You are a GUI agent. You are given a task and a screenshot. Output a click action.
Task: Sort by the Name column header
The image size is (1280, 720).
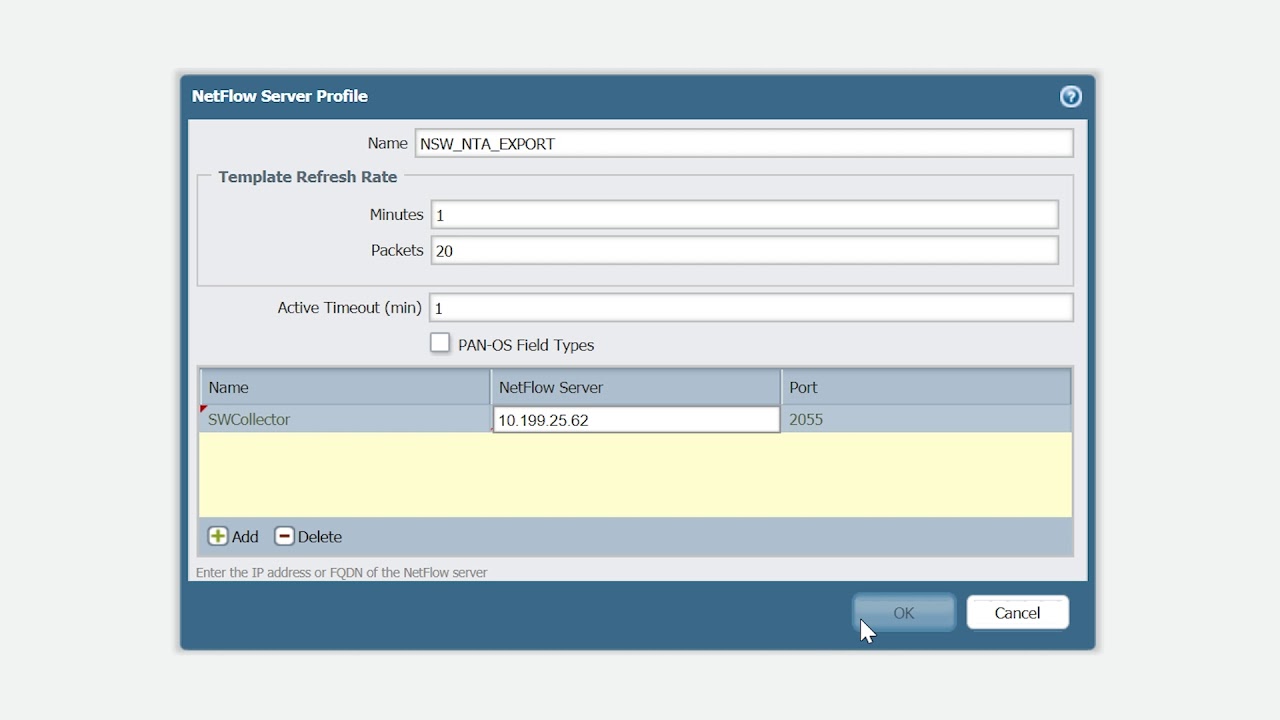(x=345, y=387)
